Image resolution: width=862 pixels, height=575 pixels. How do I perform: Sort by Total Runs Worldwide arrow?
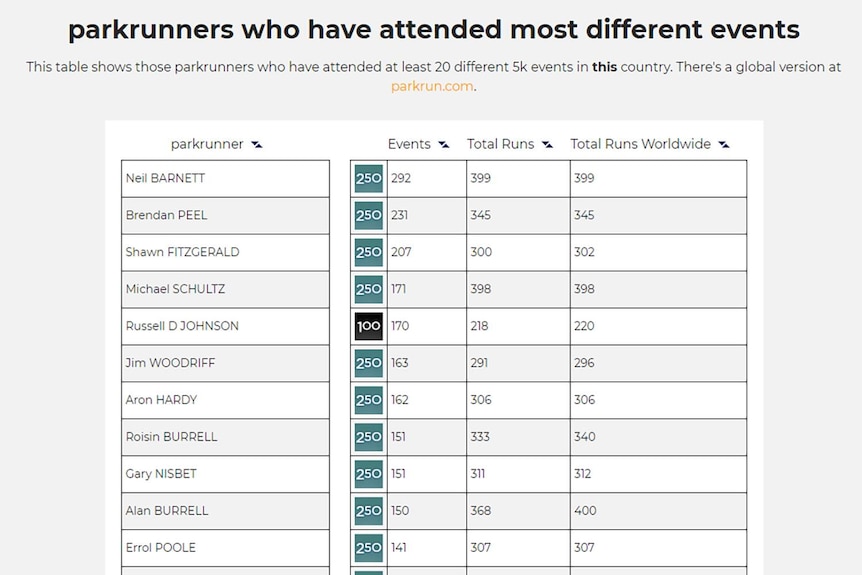tap(724, 145)
